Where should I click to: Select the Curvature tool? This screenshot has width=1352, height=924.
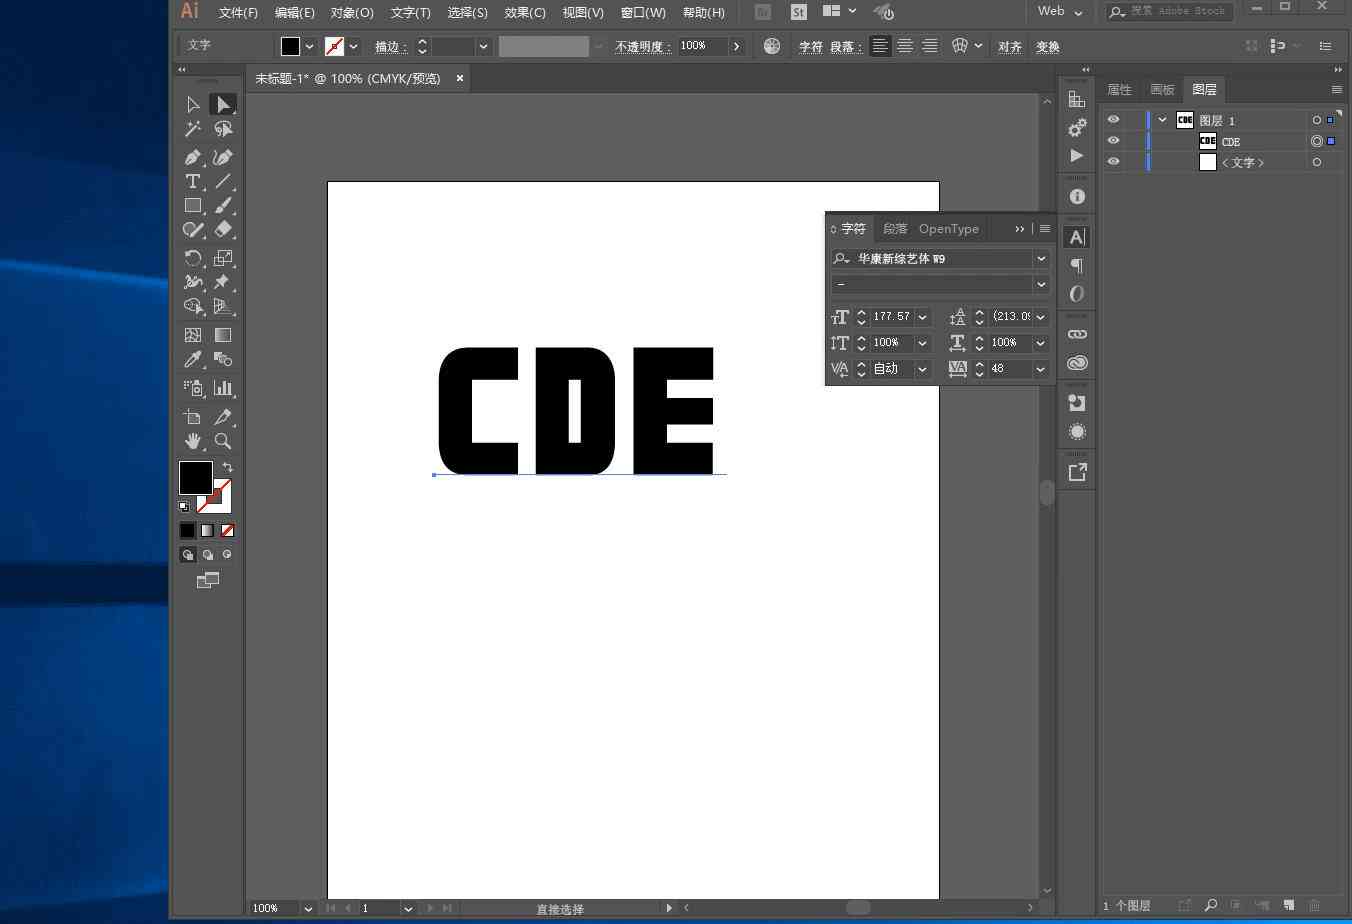(223, 157)
